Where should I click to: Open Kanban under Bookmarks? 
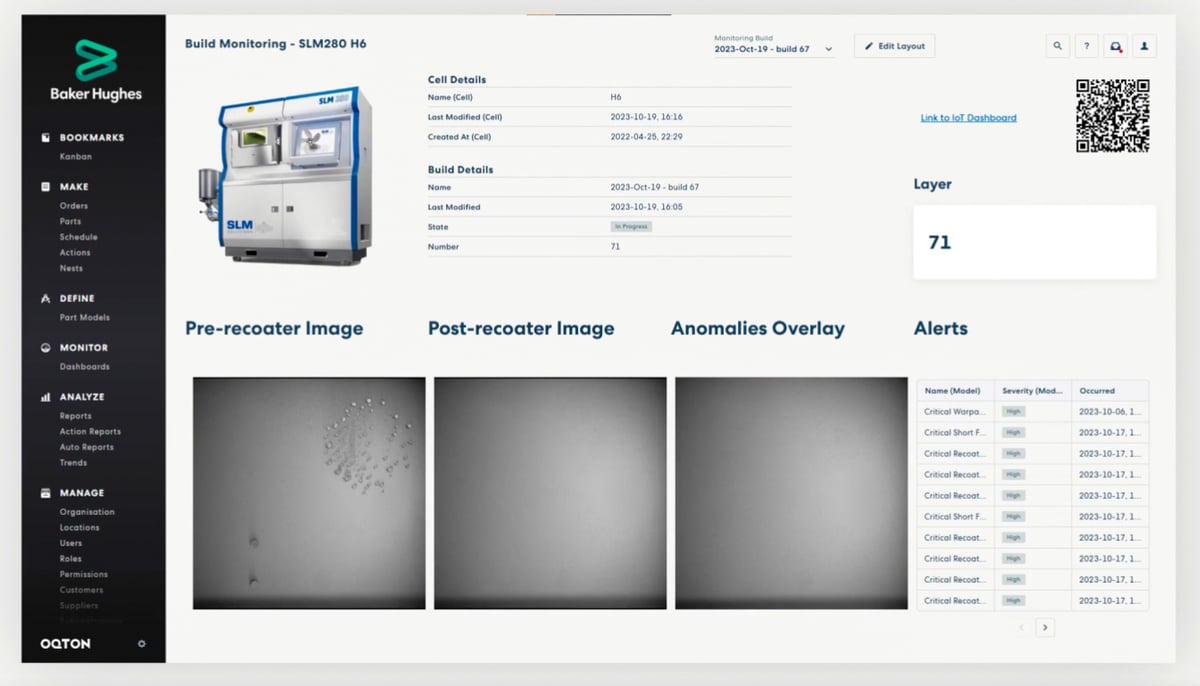click(x=75, y=157)
